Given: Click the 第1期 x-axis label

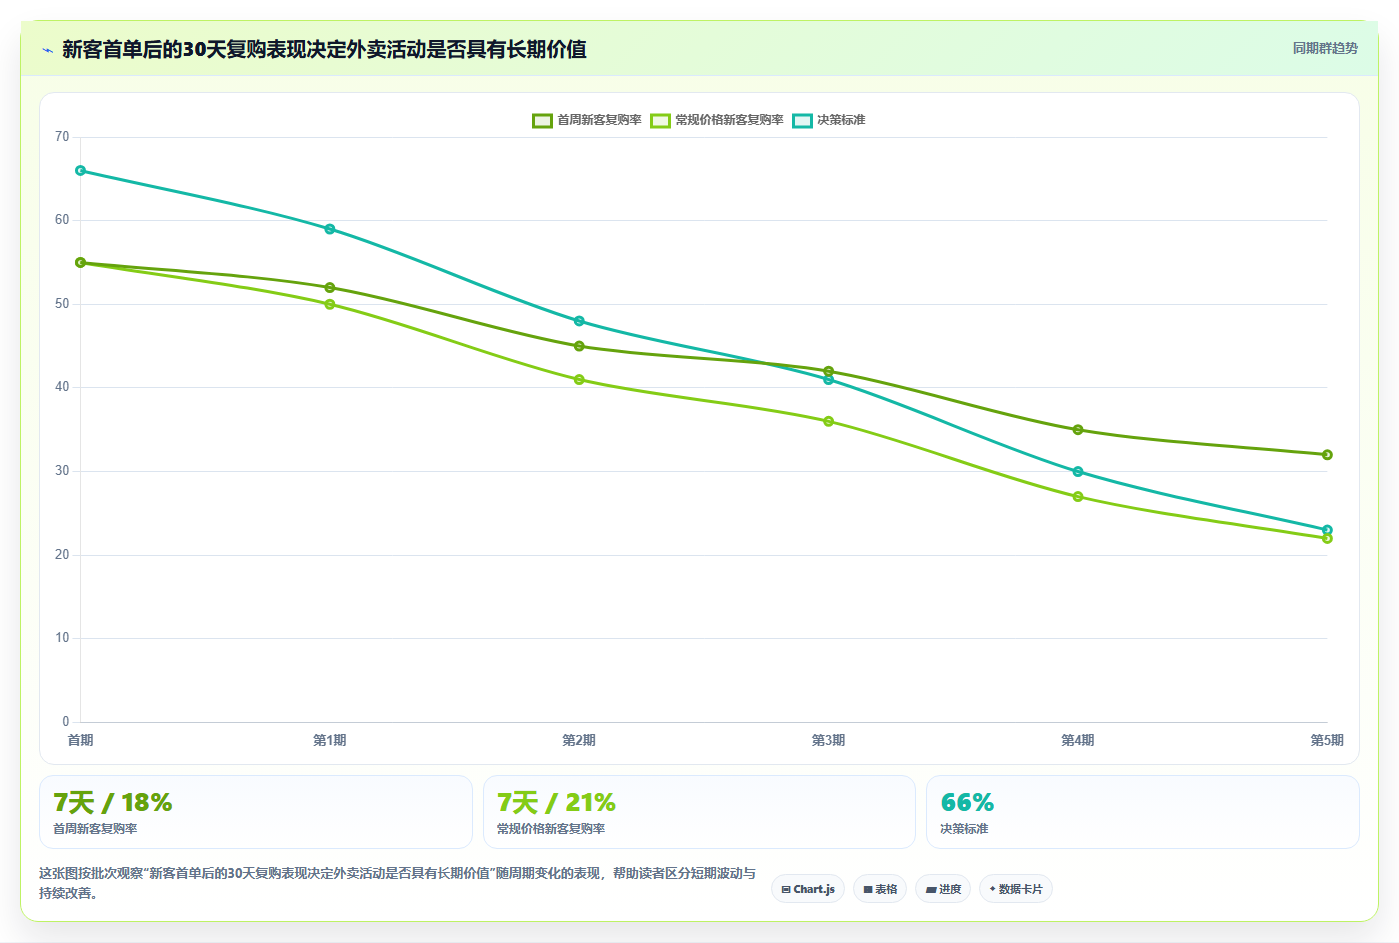Looking at the screenshot, I should click(x=330, y=740).
